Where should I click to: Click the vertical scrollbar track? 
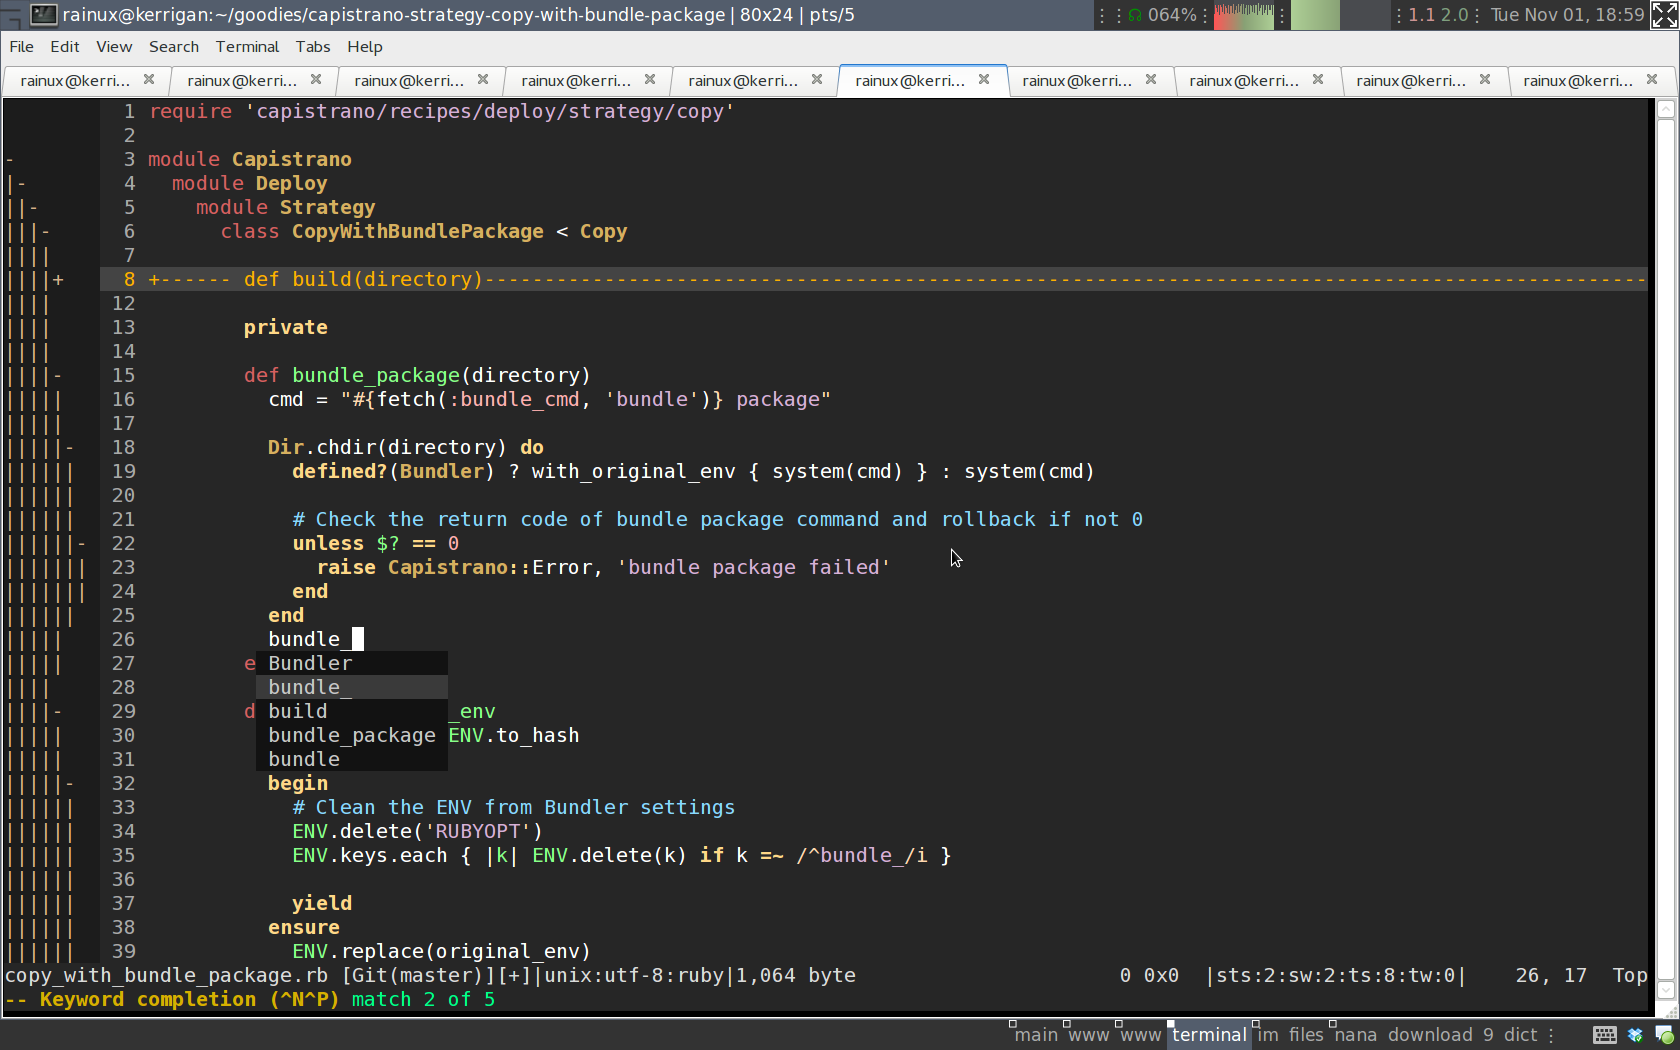click(x=1665, y=550)
